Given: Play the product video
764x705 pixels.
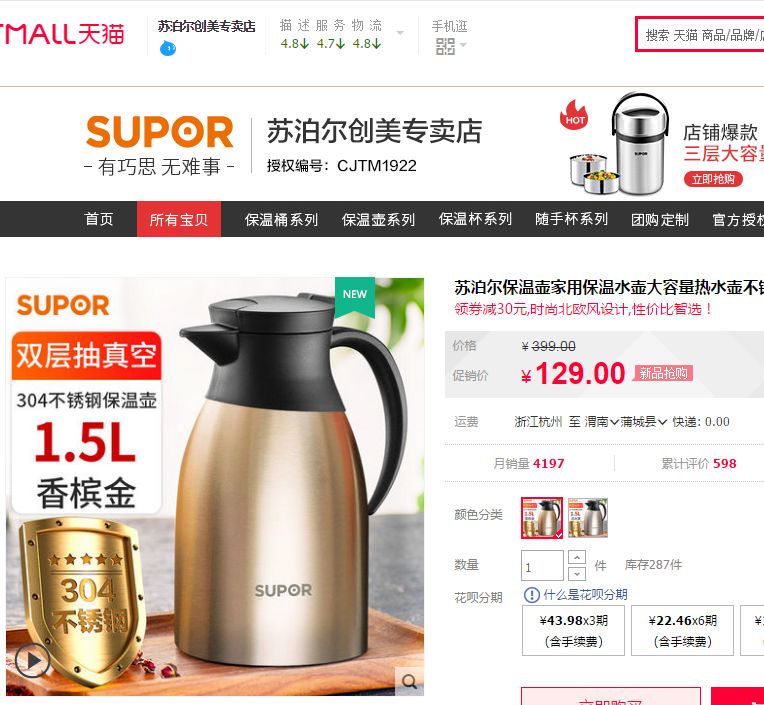Looking at the screenshot, I should [33, 661].
